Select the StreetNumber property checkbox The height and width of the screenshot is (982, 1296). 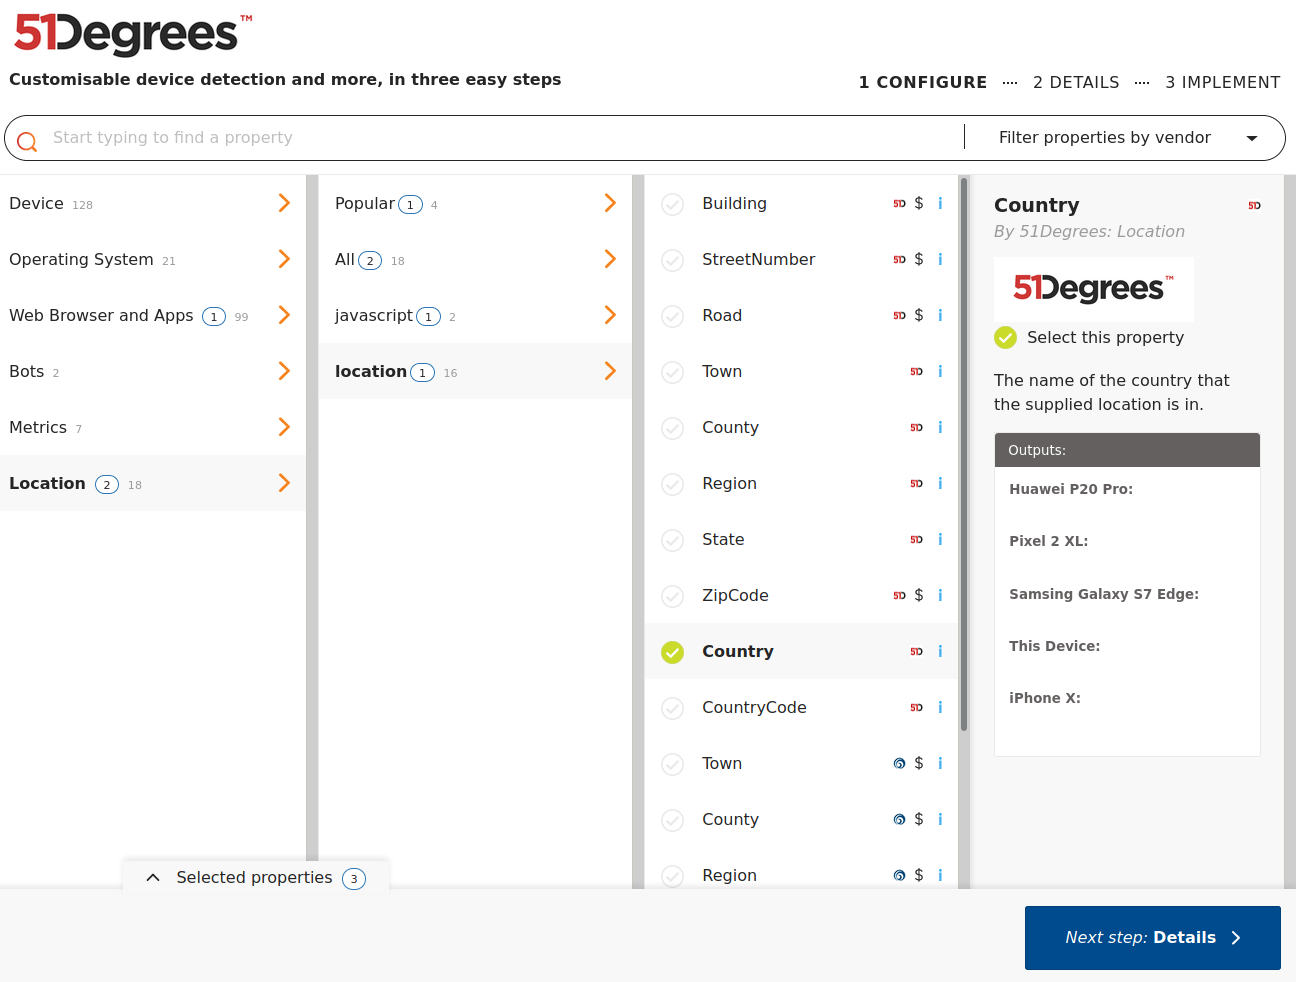tap(673, 260)
